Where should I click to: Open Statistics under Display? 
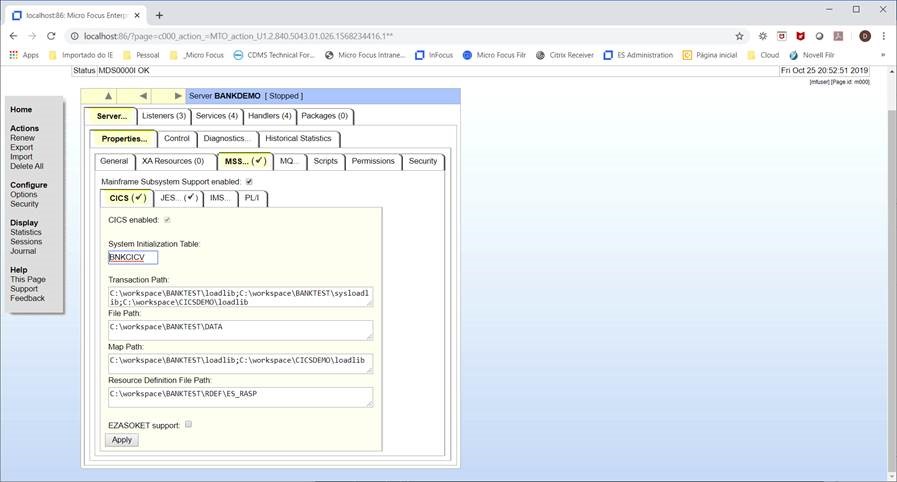coord(26,232)
